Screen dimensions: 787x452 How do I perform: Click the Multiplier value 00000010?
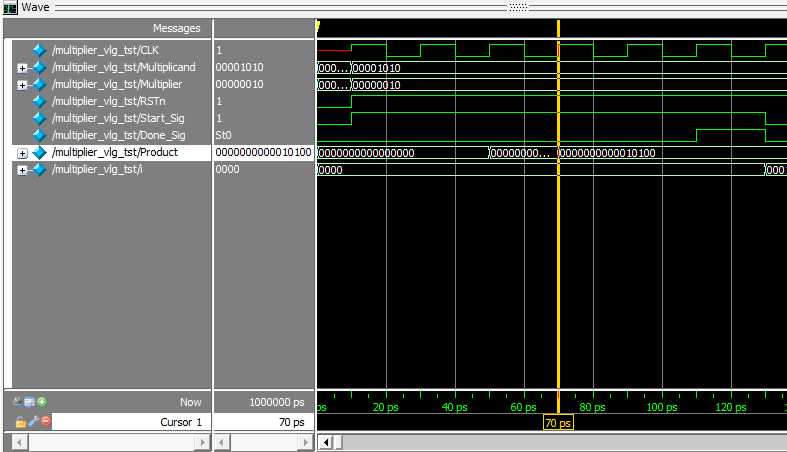pos(239,84)
